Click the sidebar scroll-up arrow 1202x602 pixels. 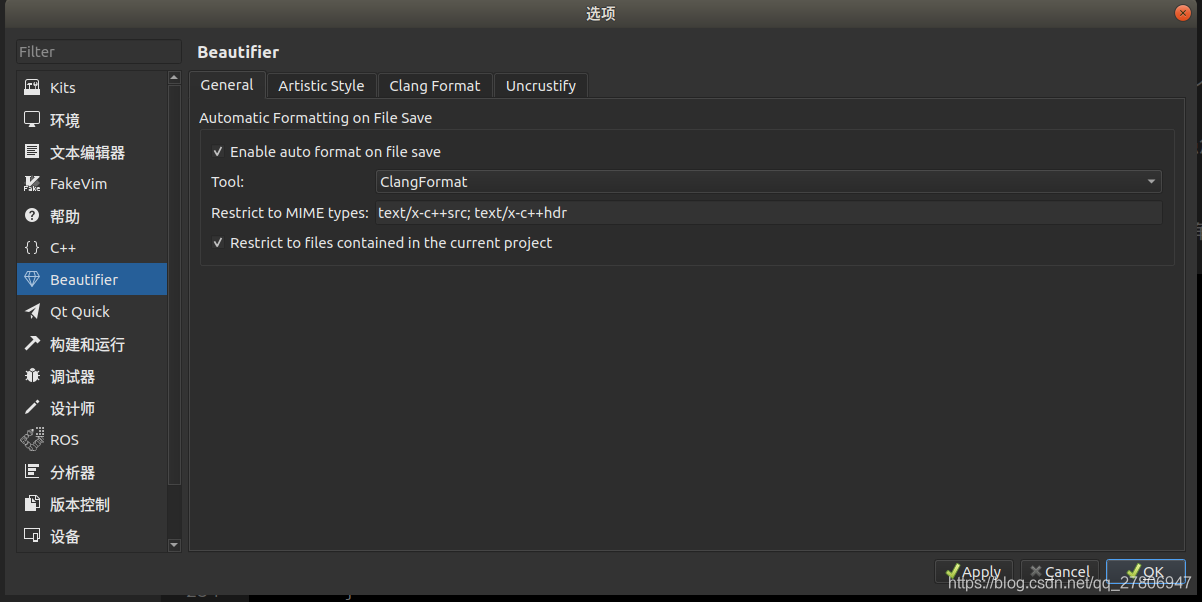173,76
